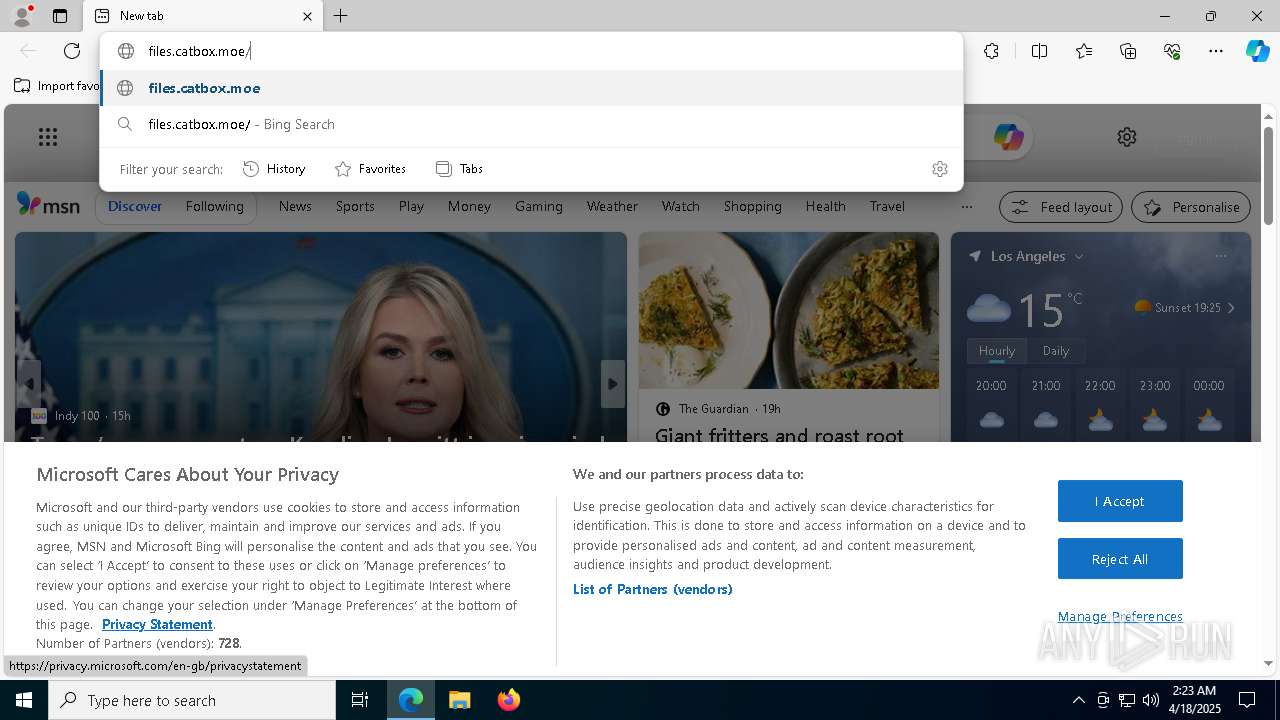Viewport: 1280px width, 720px height.
Task: Open the Sports category
Action: pos(355,206)
